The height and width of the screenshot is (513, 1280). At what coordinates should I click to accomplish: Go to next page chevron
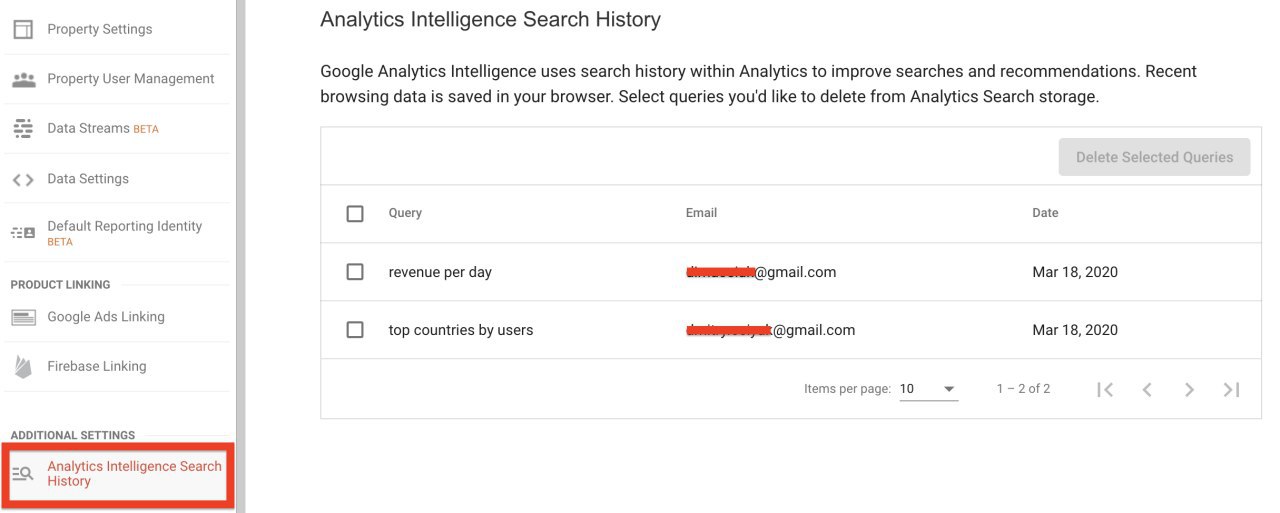1189,389
